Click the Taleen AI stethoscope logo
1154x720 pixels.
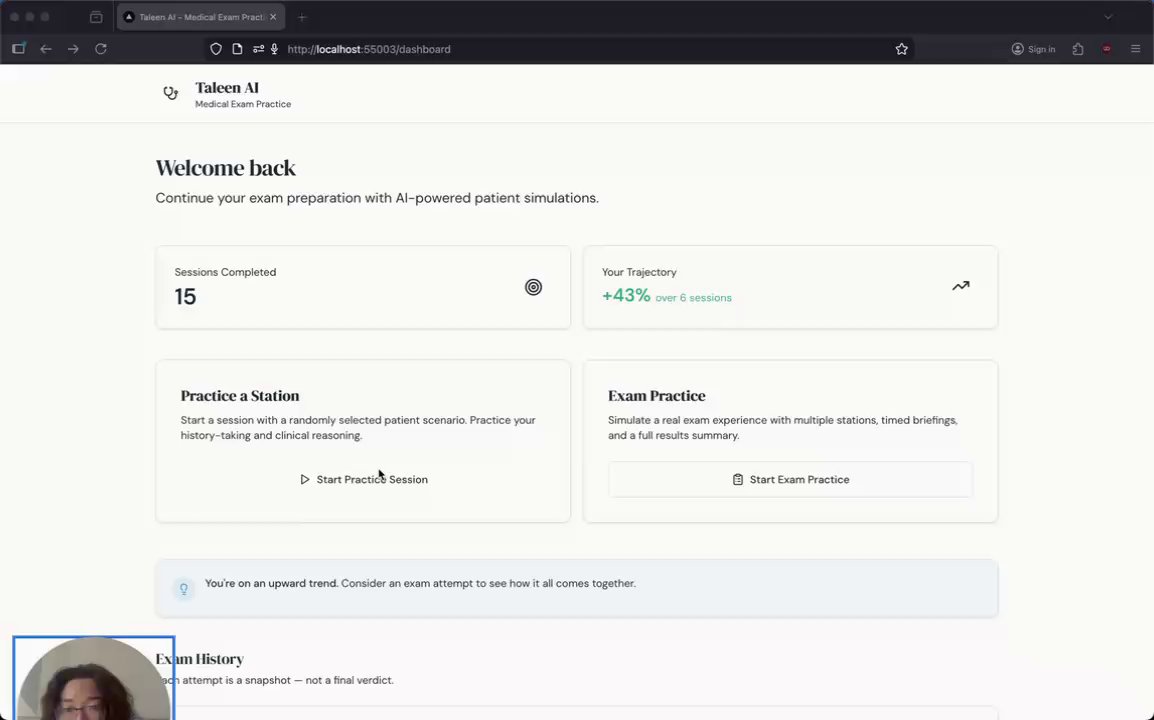tap(171, 93)
